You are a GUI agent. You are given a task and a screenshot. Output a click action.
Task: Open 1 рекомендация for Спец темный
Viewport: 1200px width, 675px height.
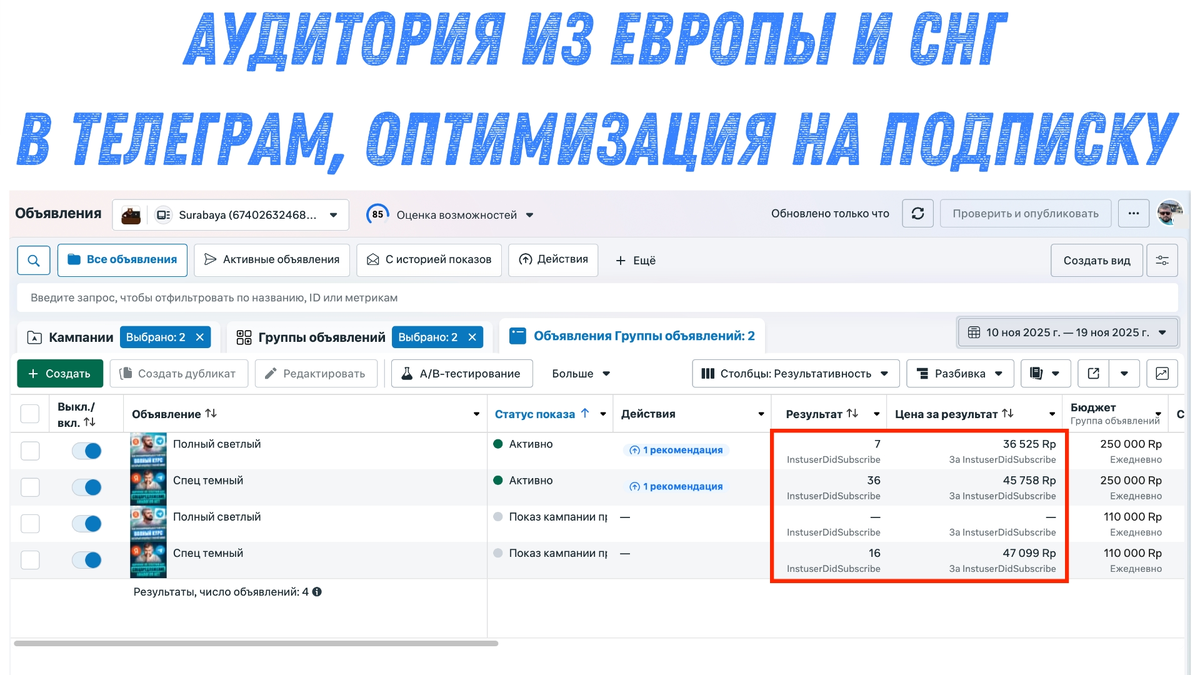(676, 486)
